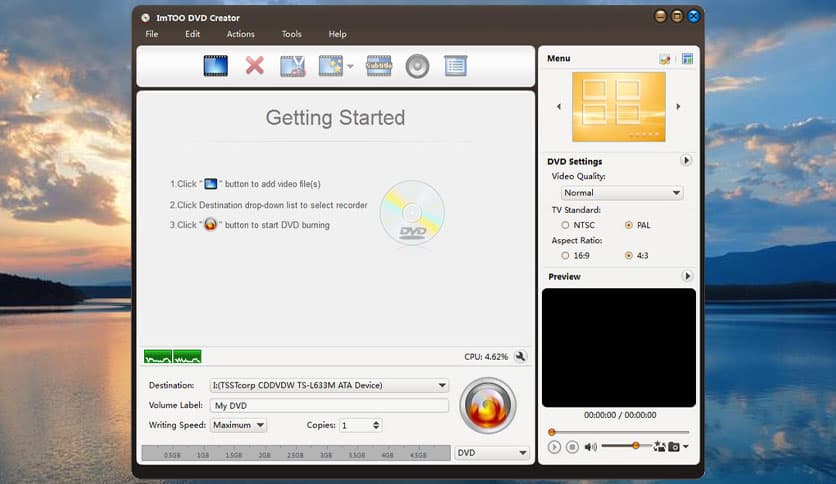836x484 pixels.
Task: Minimize the ImTOO DVD Creator window
Action: pyautogui.click(x=660, y=17)
